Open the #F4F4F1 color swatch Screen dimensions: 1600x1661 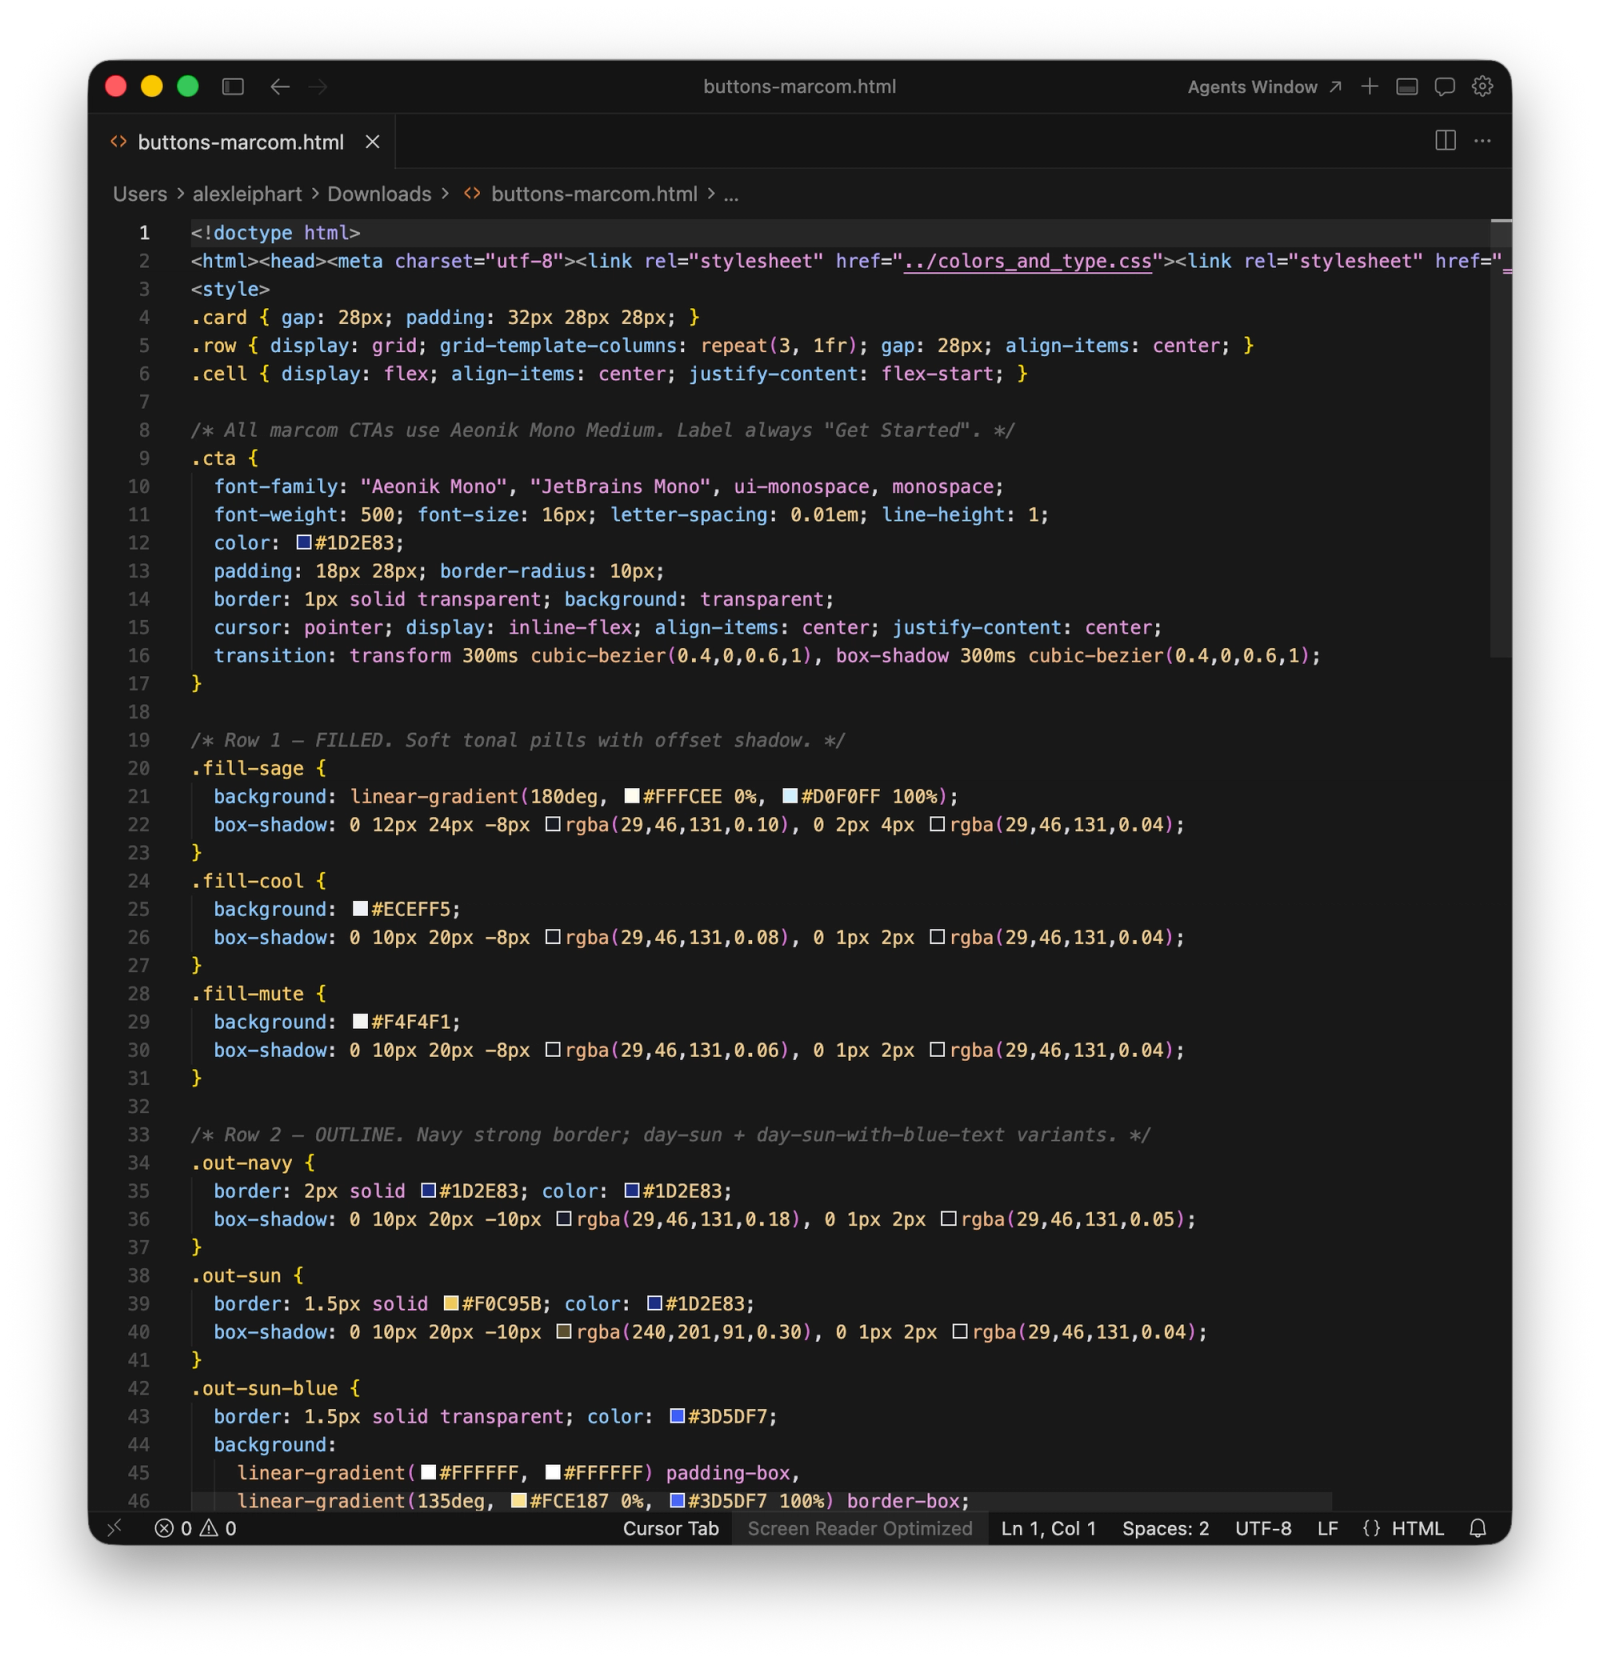click(360, 1022)
